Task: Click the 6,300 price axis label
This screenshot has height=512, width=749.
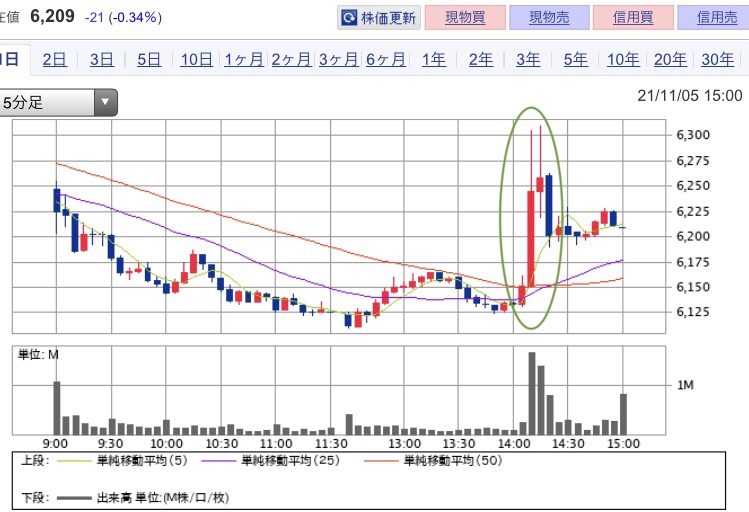Action: pos(693,135)
